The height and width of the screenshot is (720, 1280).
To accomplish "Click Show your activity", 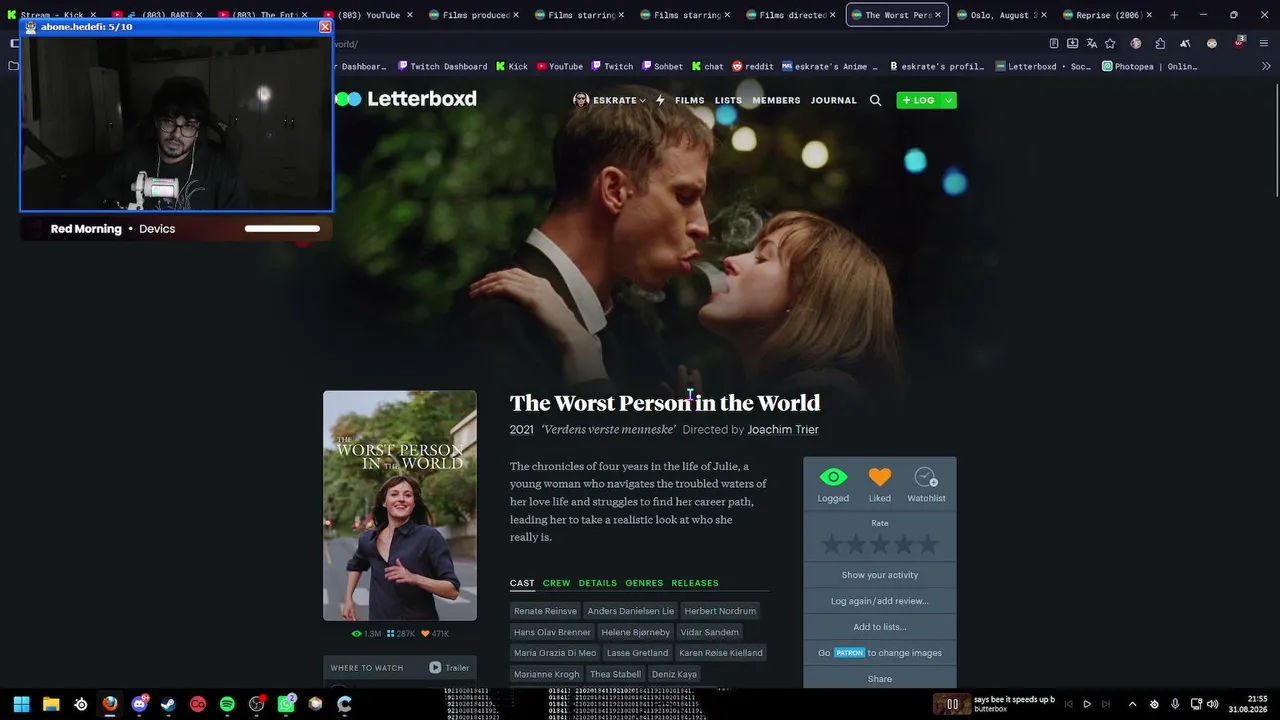I will click(x=880, y=575).
